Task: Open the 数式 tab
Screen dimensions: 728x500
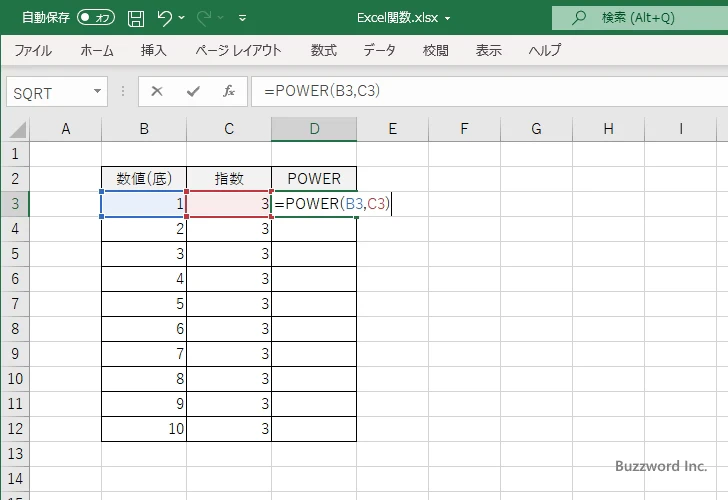Action: point(324,50)
